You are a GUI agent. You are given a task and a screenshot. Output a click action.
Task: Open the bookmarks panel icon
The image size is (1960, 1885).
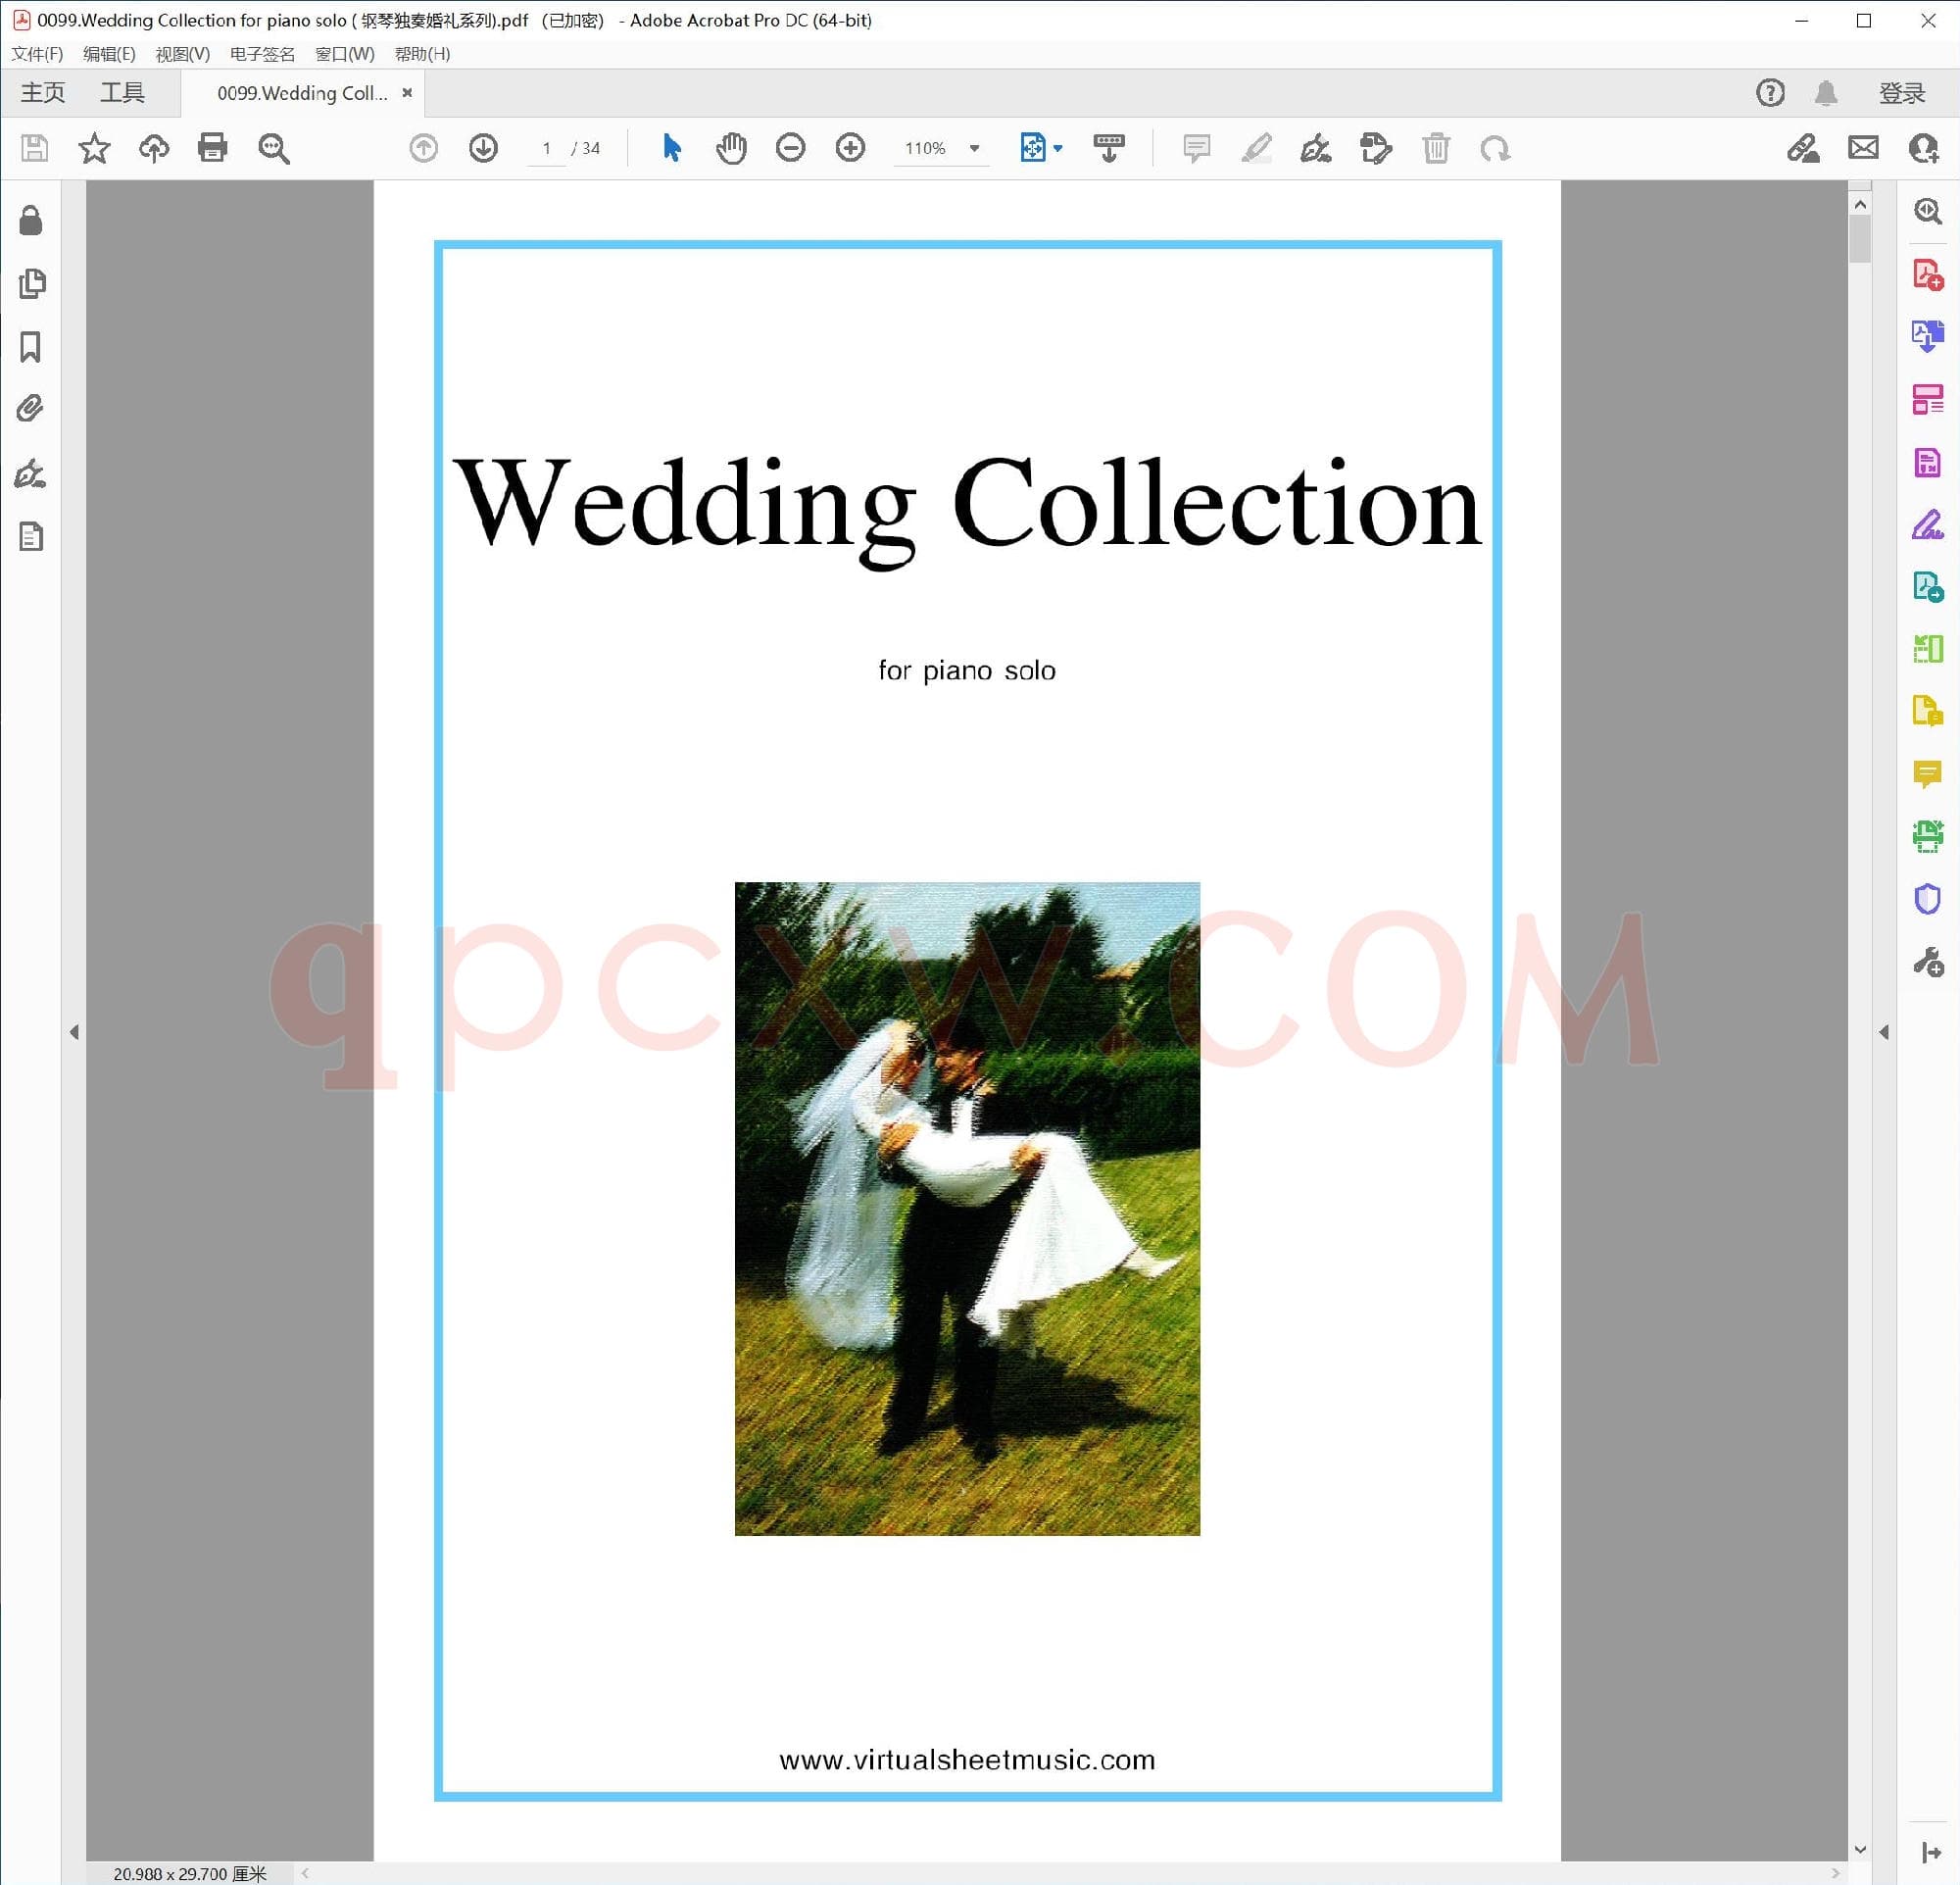(x=31, y=347)
